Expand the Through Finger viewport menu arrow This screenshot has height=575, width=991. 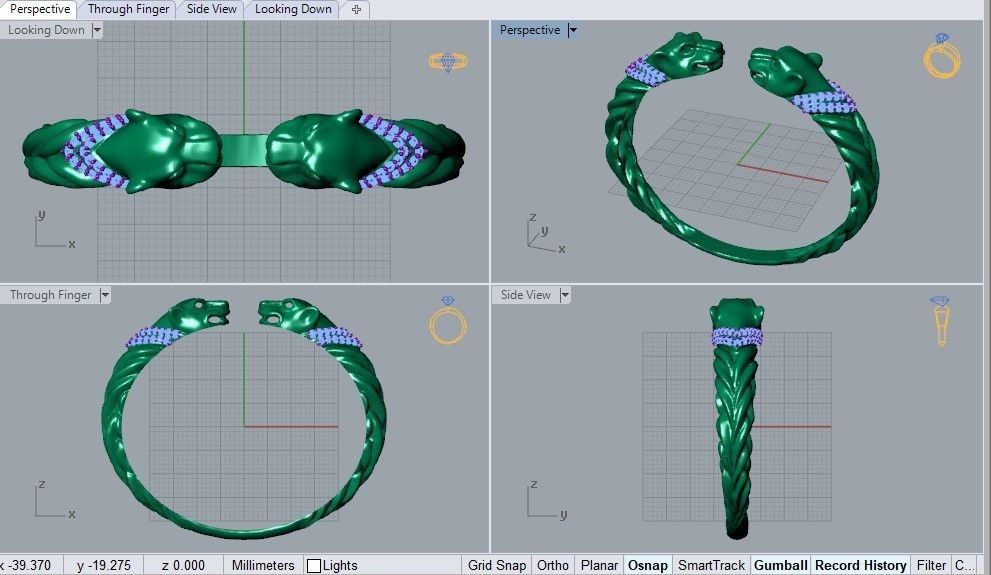(105, 294)
